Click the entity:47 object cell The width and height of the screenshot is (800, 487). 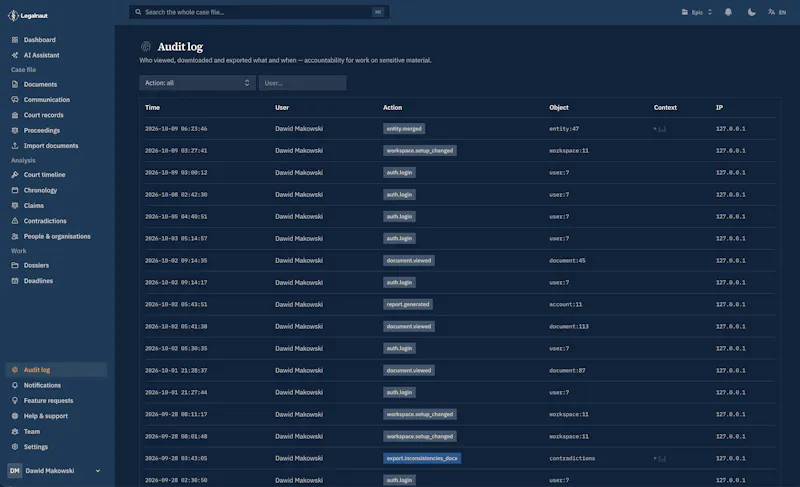click(564, 129)
